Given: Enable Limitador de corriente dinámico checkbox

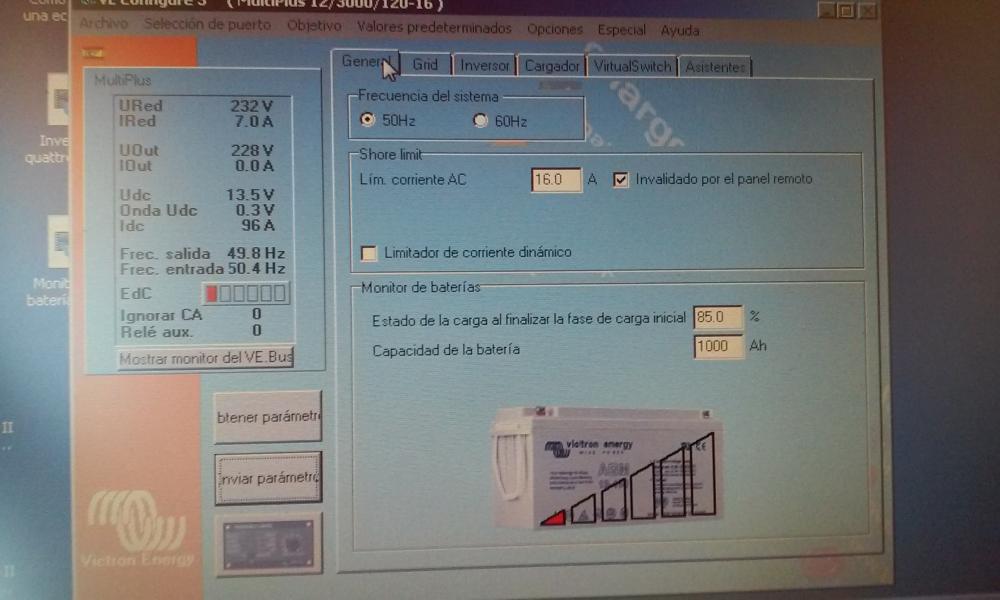Looking at the screenshot, I should click(x=369, y=253).
